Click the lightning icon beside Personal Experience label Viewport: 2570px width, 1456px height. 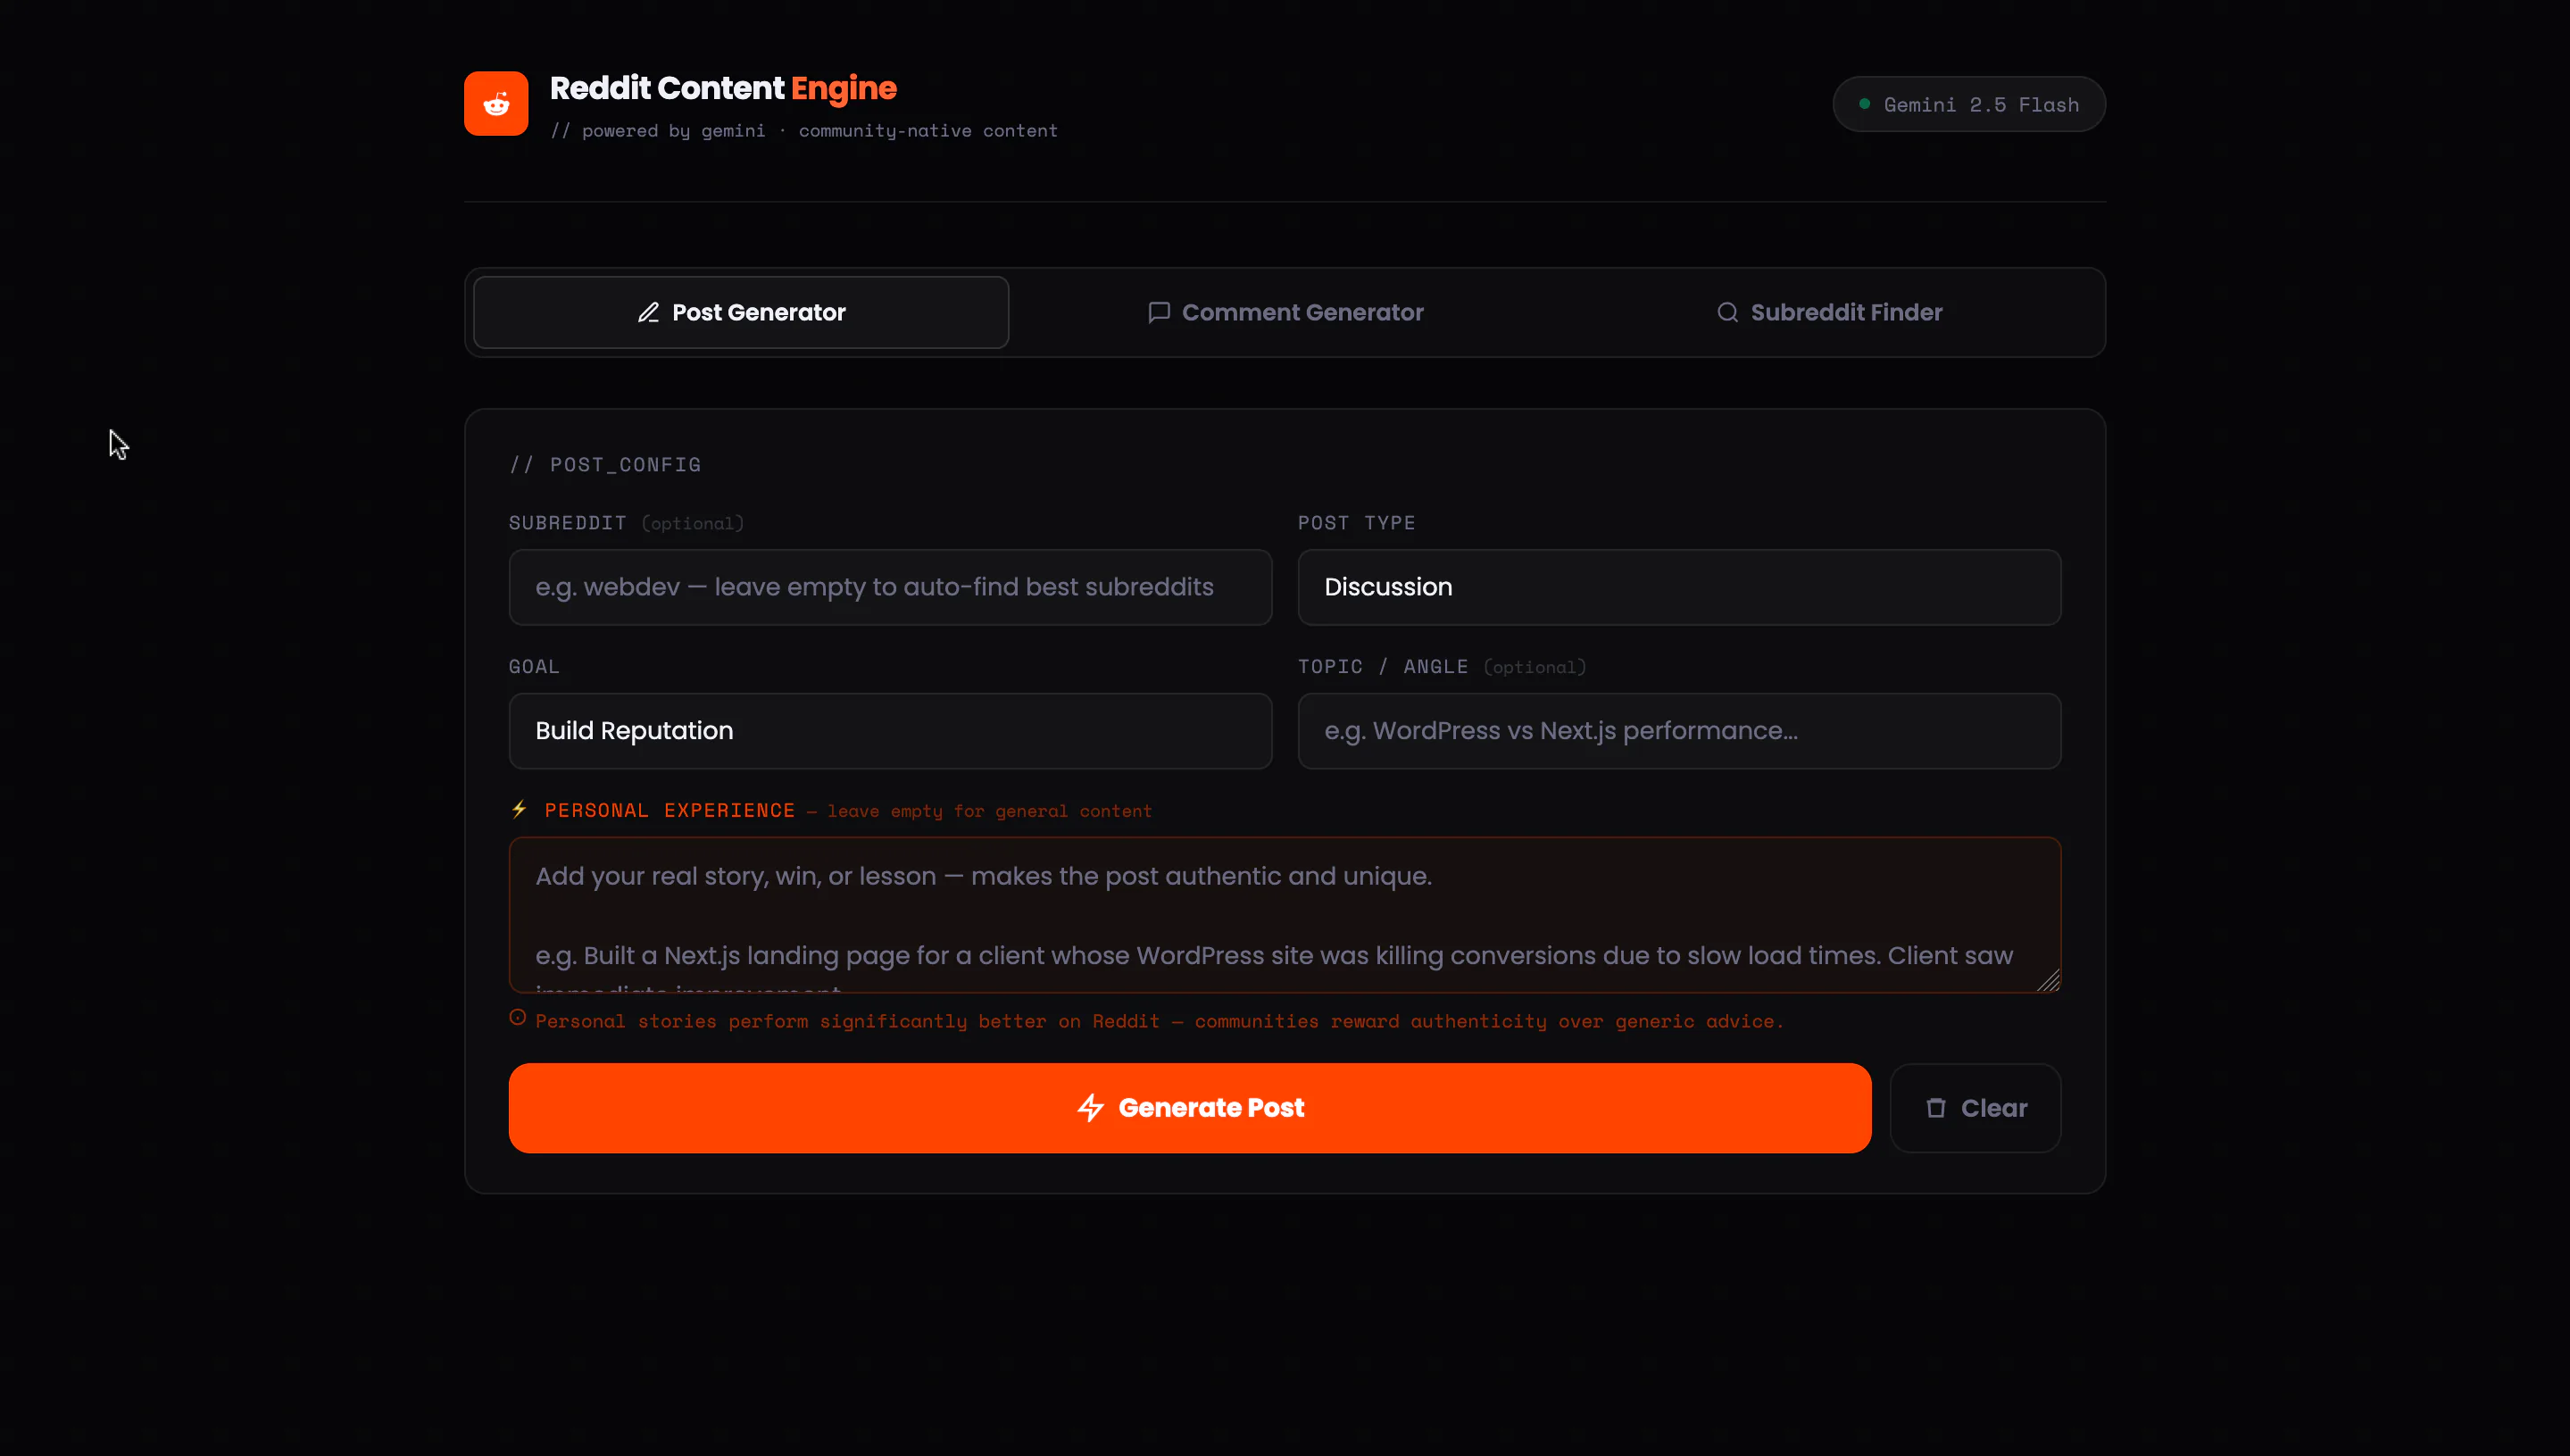519,810
